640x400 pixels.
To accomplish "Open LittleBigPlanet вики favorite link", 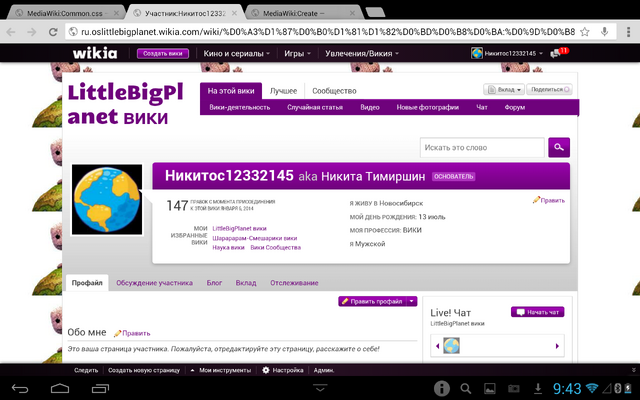I will click(x=239, y=229).
